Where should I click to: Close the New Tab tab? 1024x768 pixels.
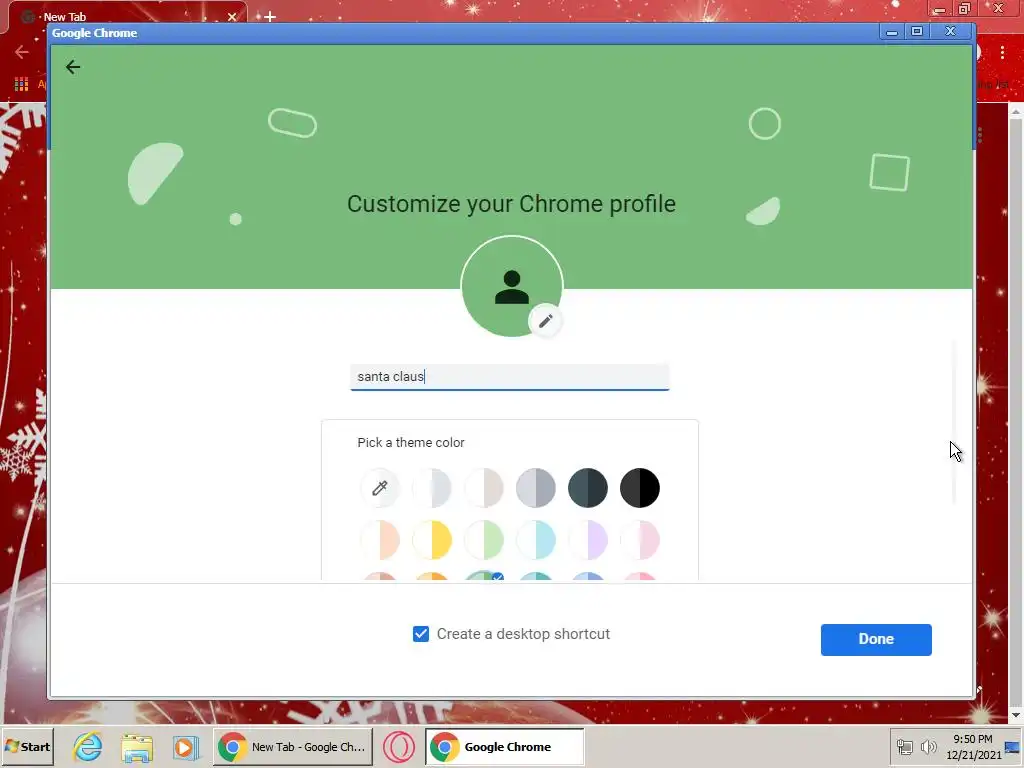232,17
